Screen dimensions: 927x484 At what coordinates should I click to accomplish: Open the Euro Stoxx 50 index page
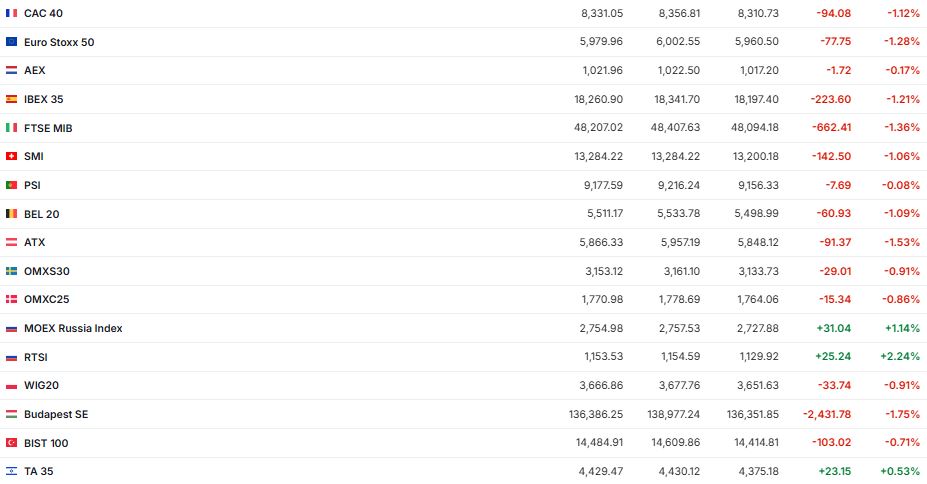click(x=59, y=42)
